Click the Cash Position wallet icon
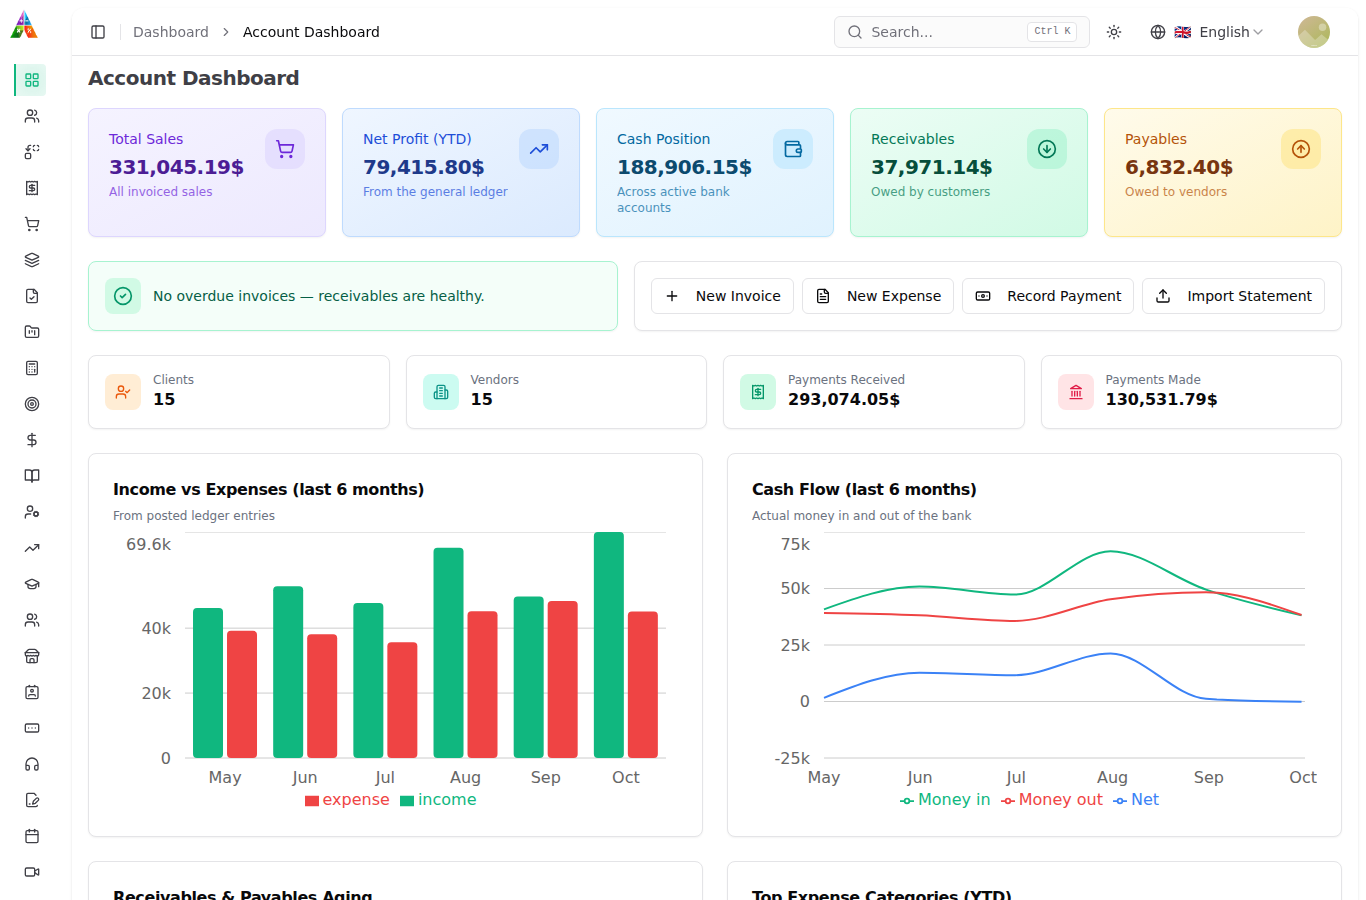This screenshot has width=1366, height=900. point(793,149)
